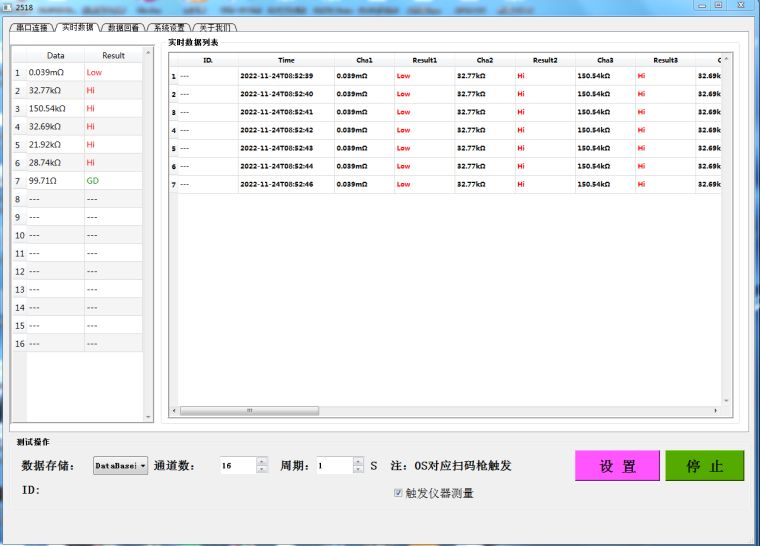Screen dimensions: 760x546
Task: Click the pink 设置 button
Action: pyautogui.click(x=617, y=466)
